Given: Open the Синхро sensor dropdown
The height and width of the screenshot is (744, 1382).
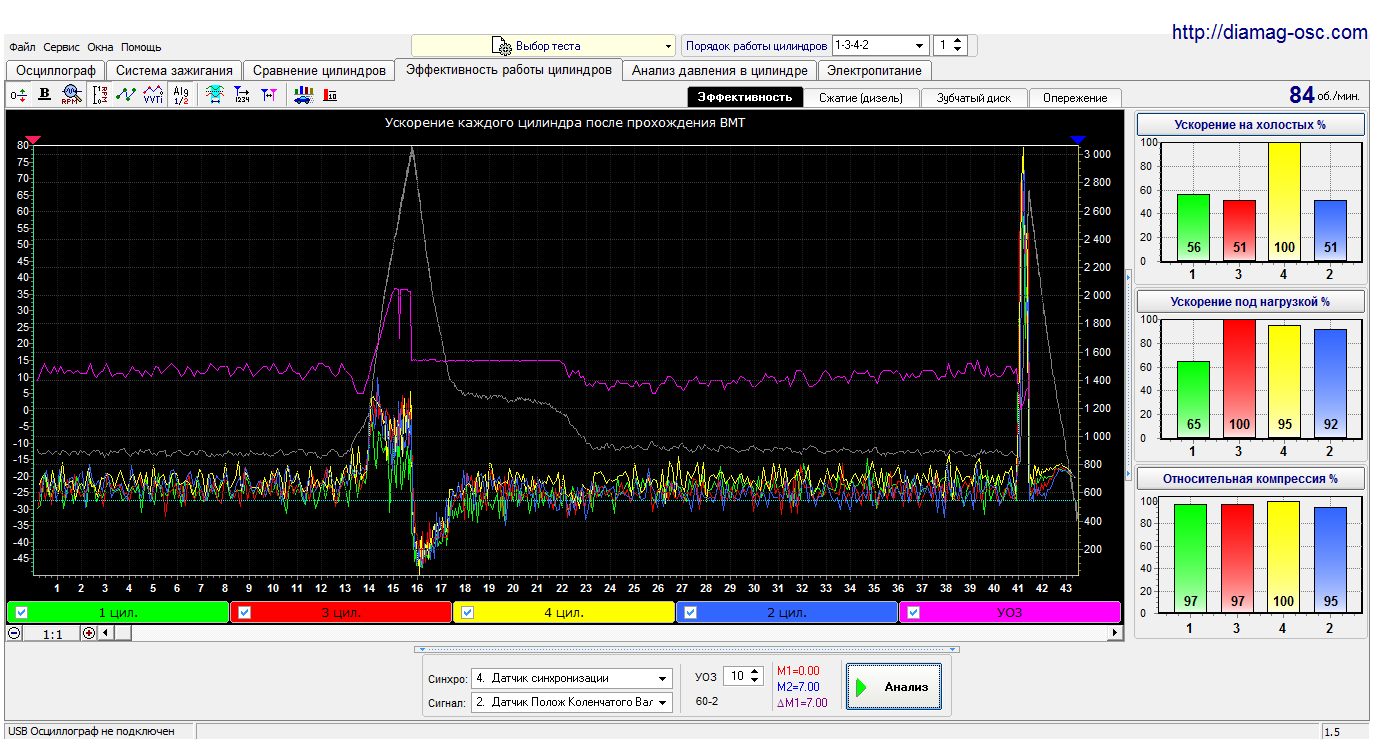Looking at the screenshot, I should pos(572,678).
